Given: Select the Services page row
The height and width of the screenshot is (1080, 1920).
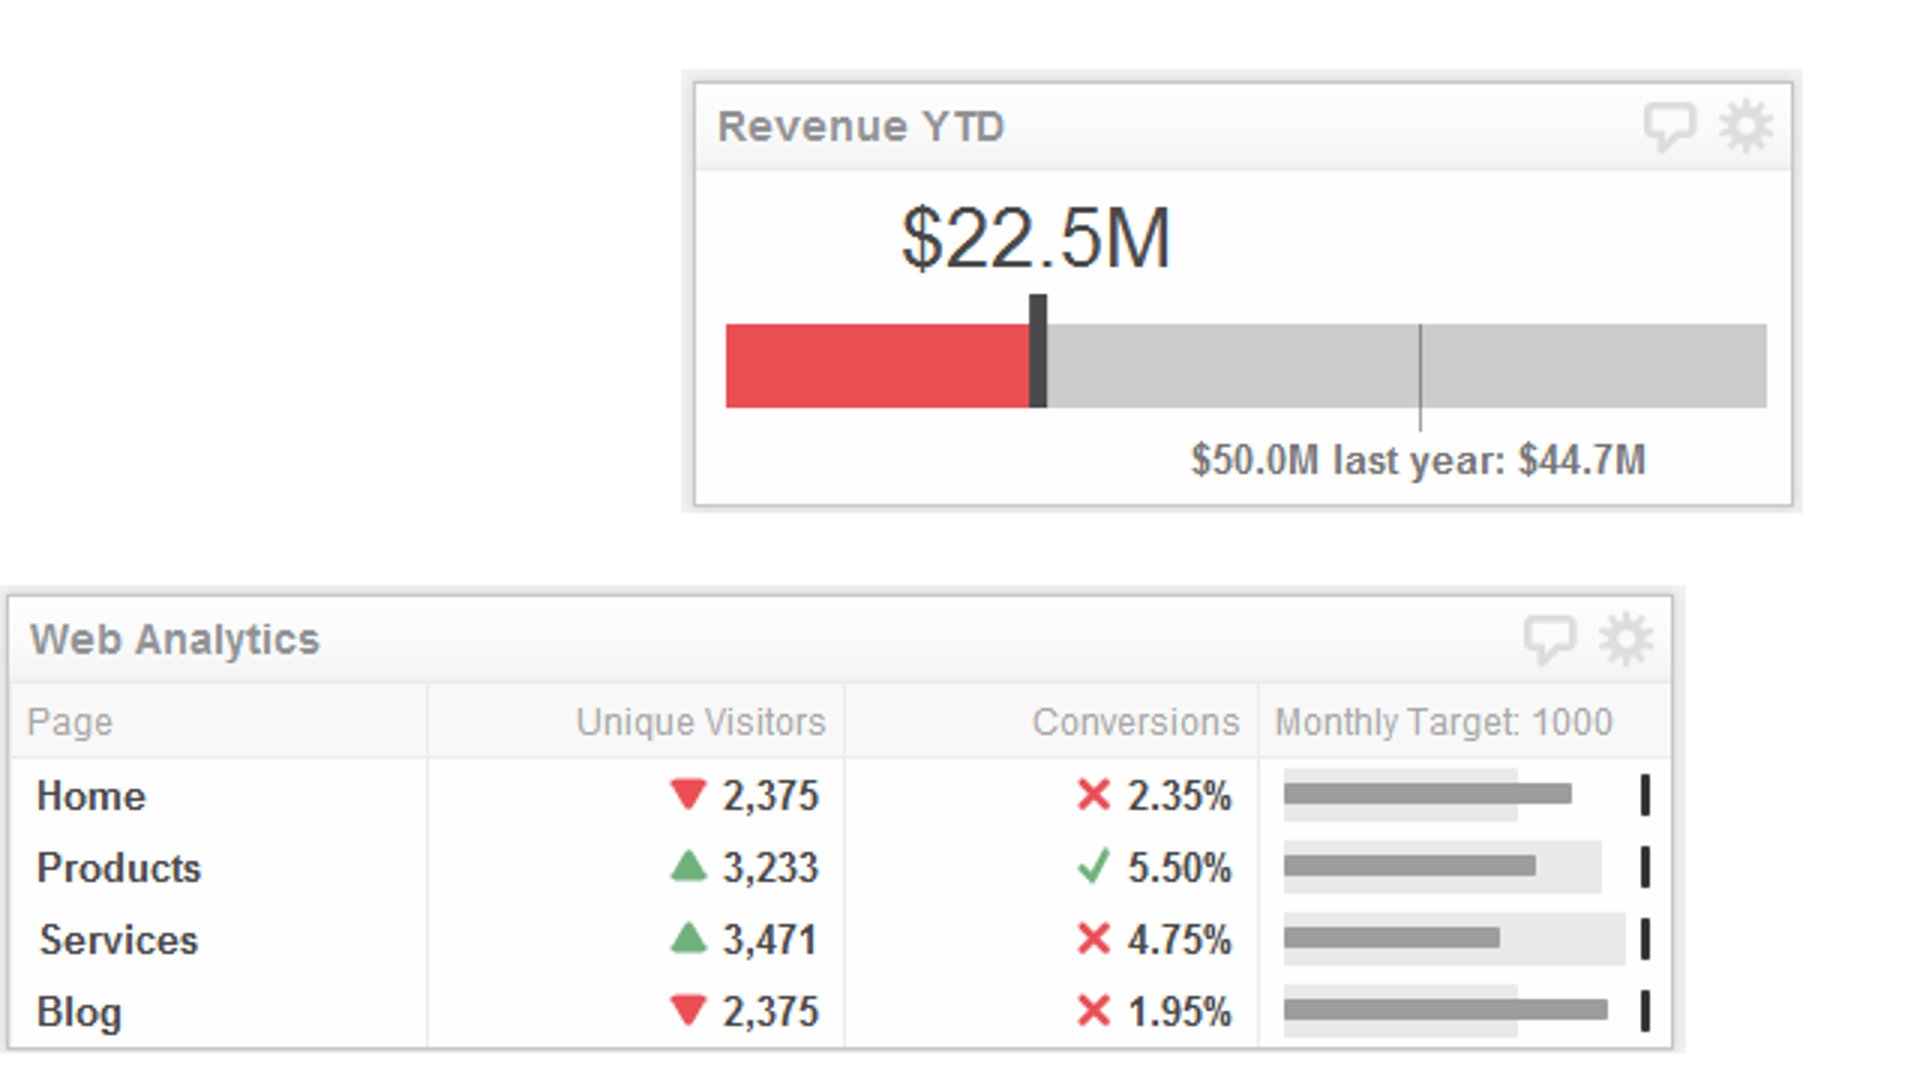Looking at the screenshot, I should tap(118, 940).
